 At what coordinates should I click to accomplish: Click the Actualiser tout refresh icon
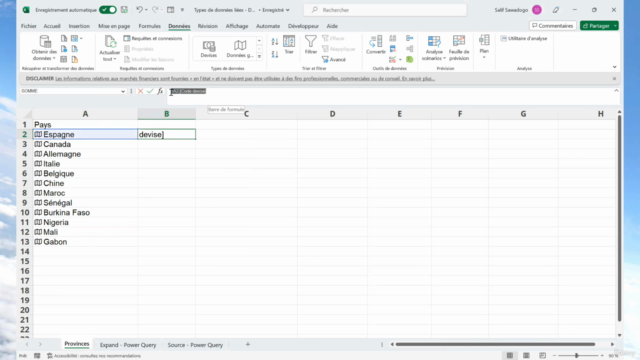click(x=109, y=42)
